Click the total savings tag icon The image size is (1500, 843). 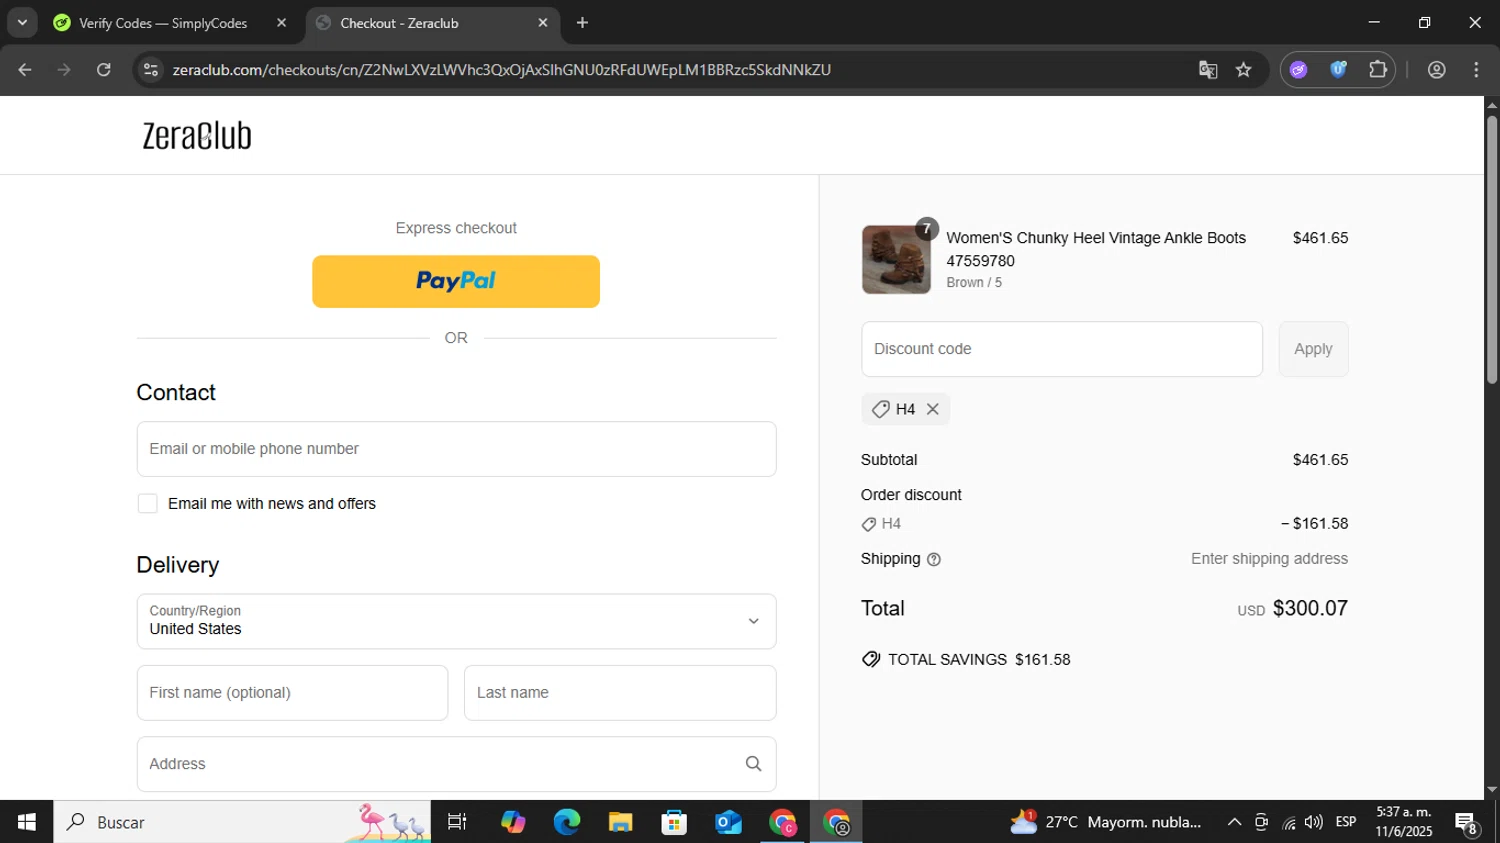[x=871, y=660]
